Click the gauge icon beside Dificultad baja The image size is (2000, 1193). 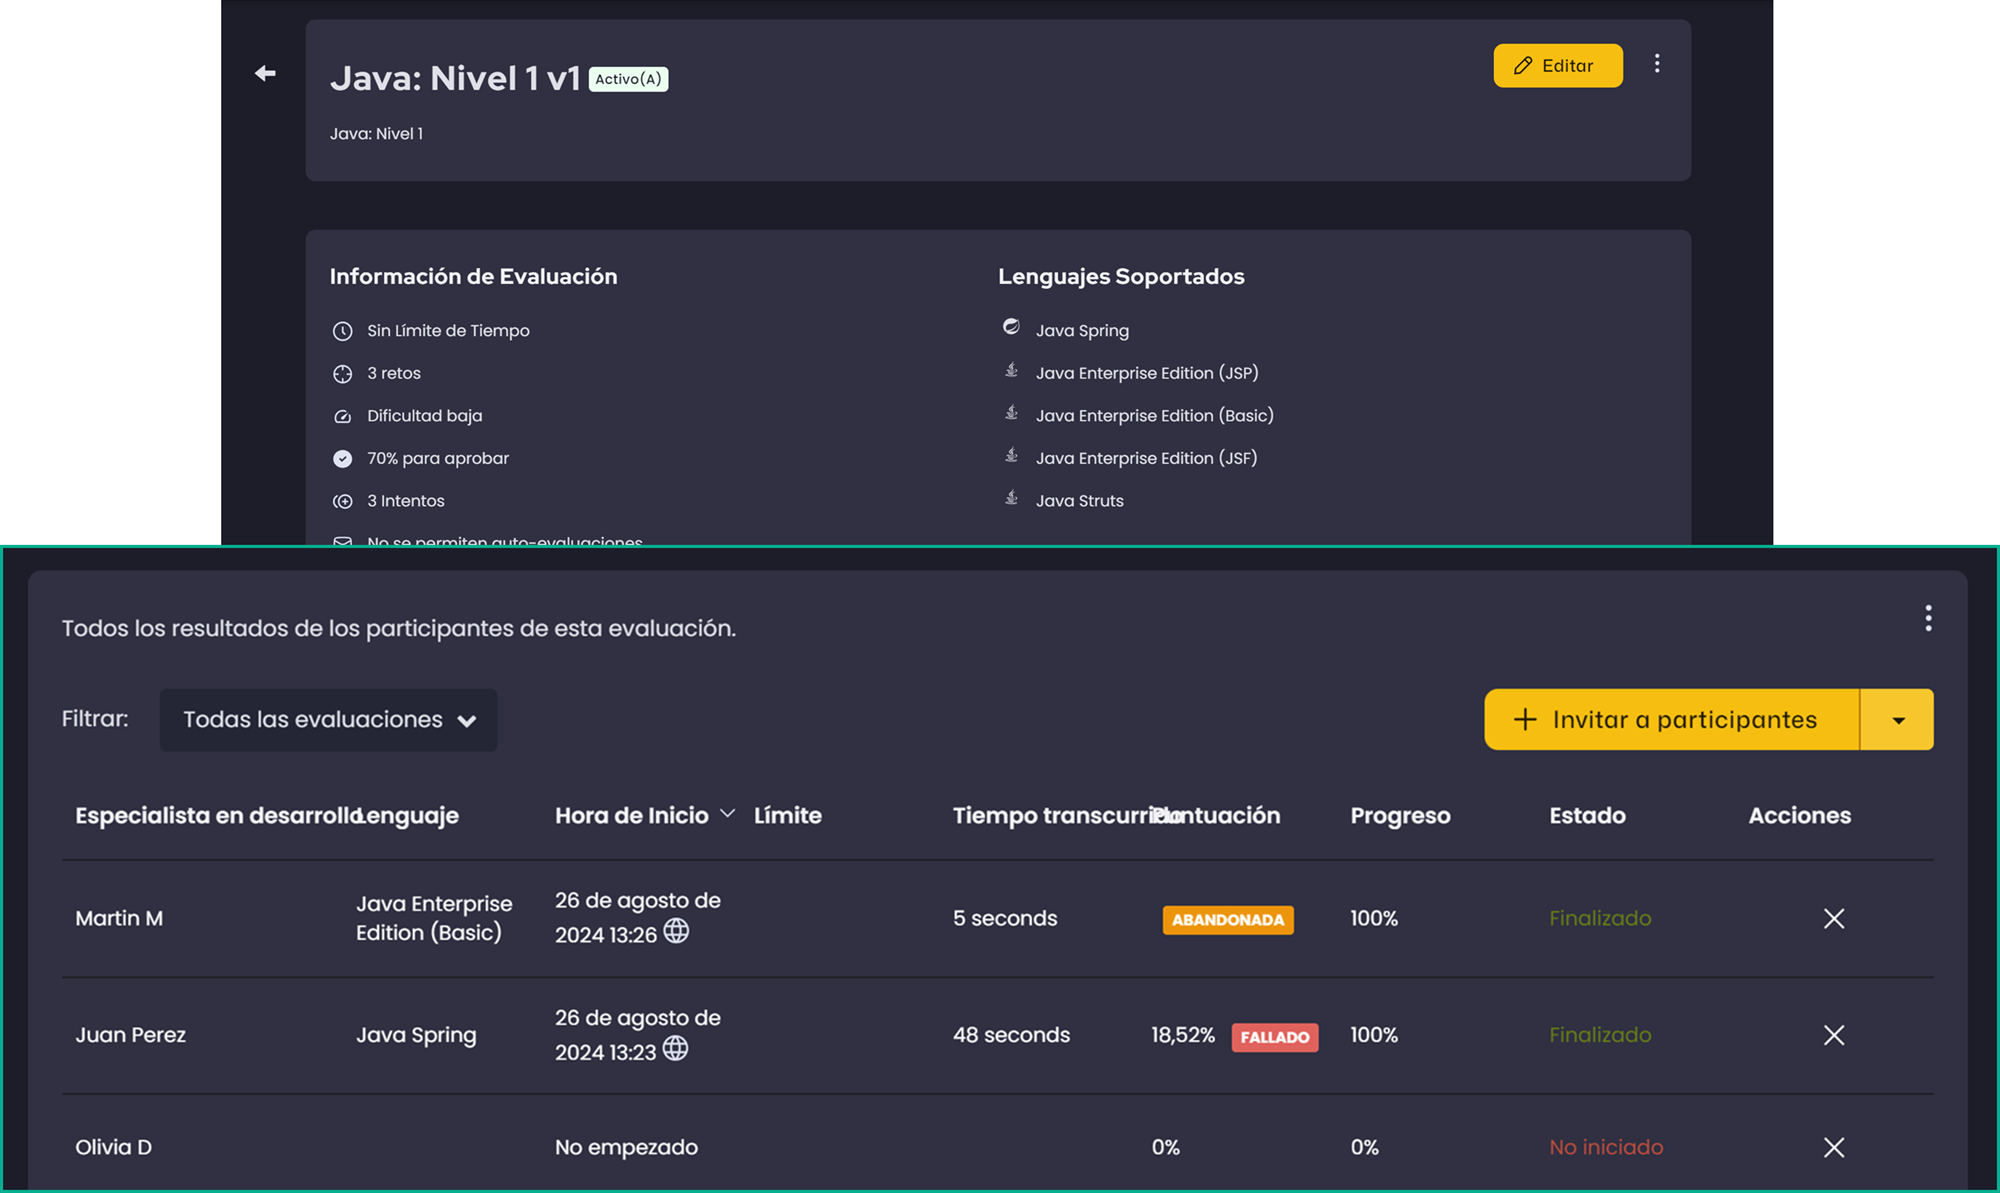click(342, 416)
